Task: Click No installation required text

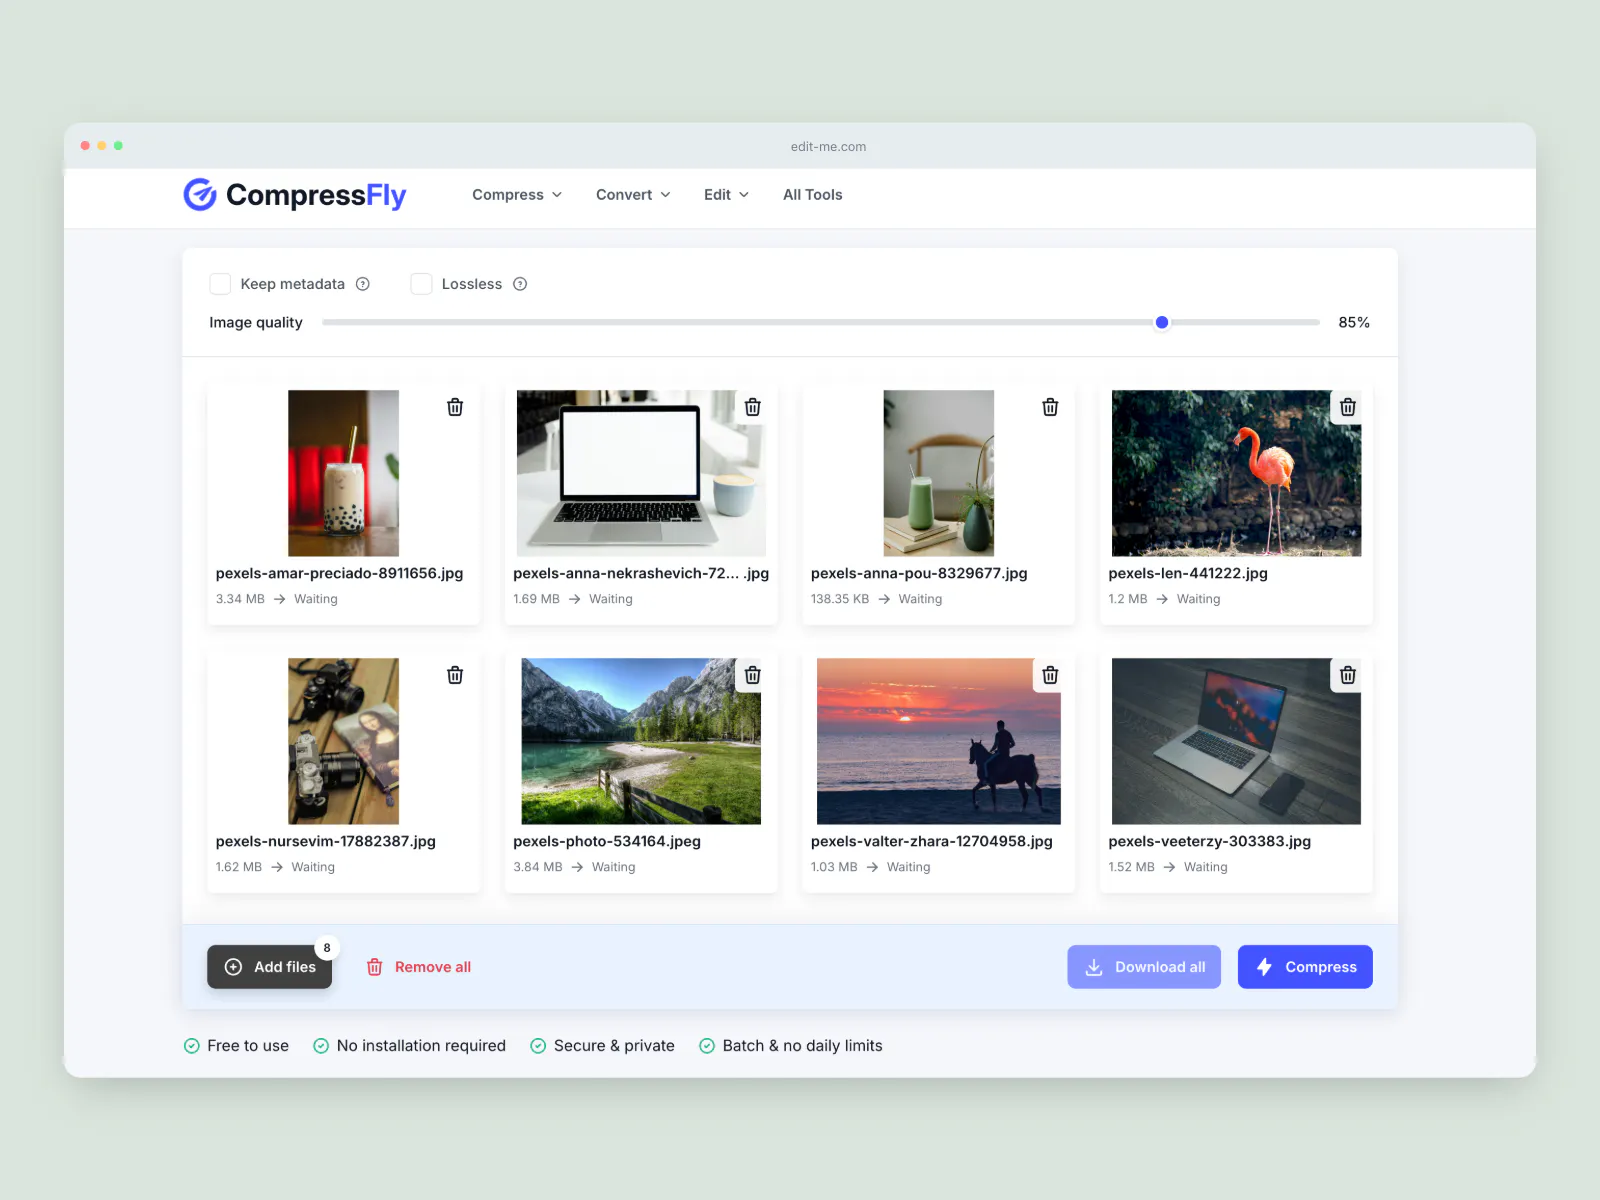Action: coord(421,1046)
